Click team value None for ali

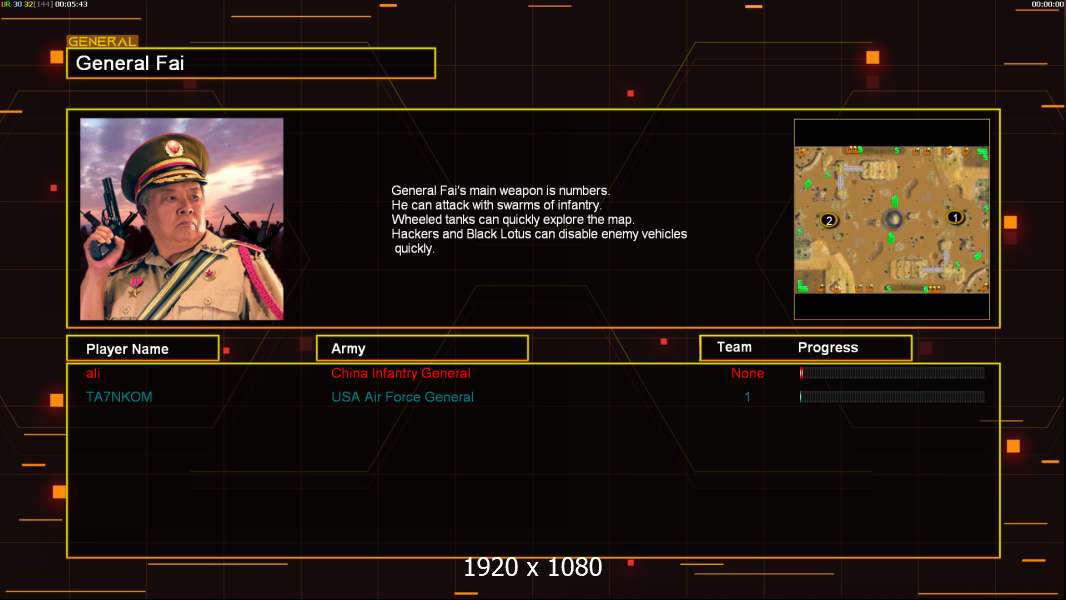click(747, 373)
